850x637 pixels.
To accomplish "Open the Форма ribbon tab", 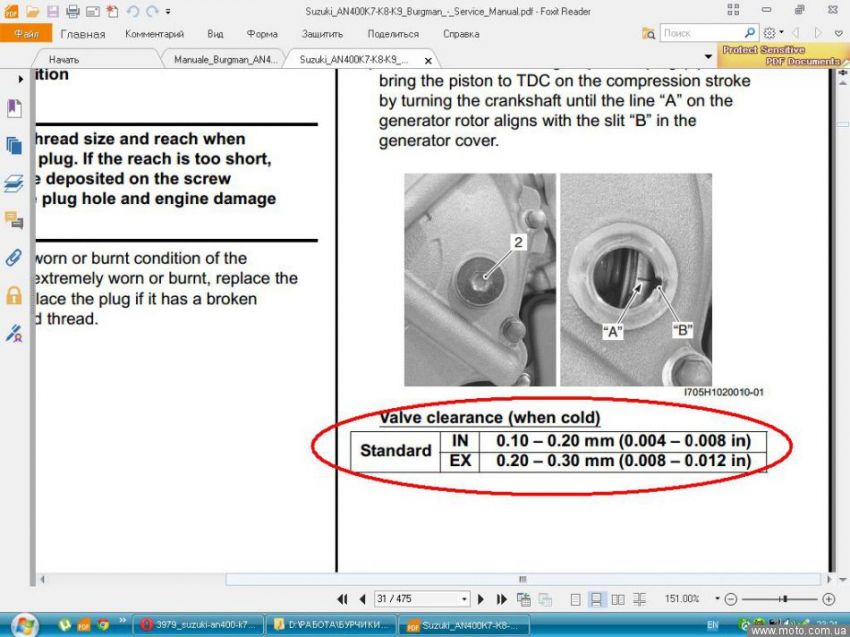I will [262, 34].
